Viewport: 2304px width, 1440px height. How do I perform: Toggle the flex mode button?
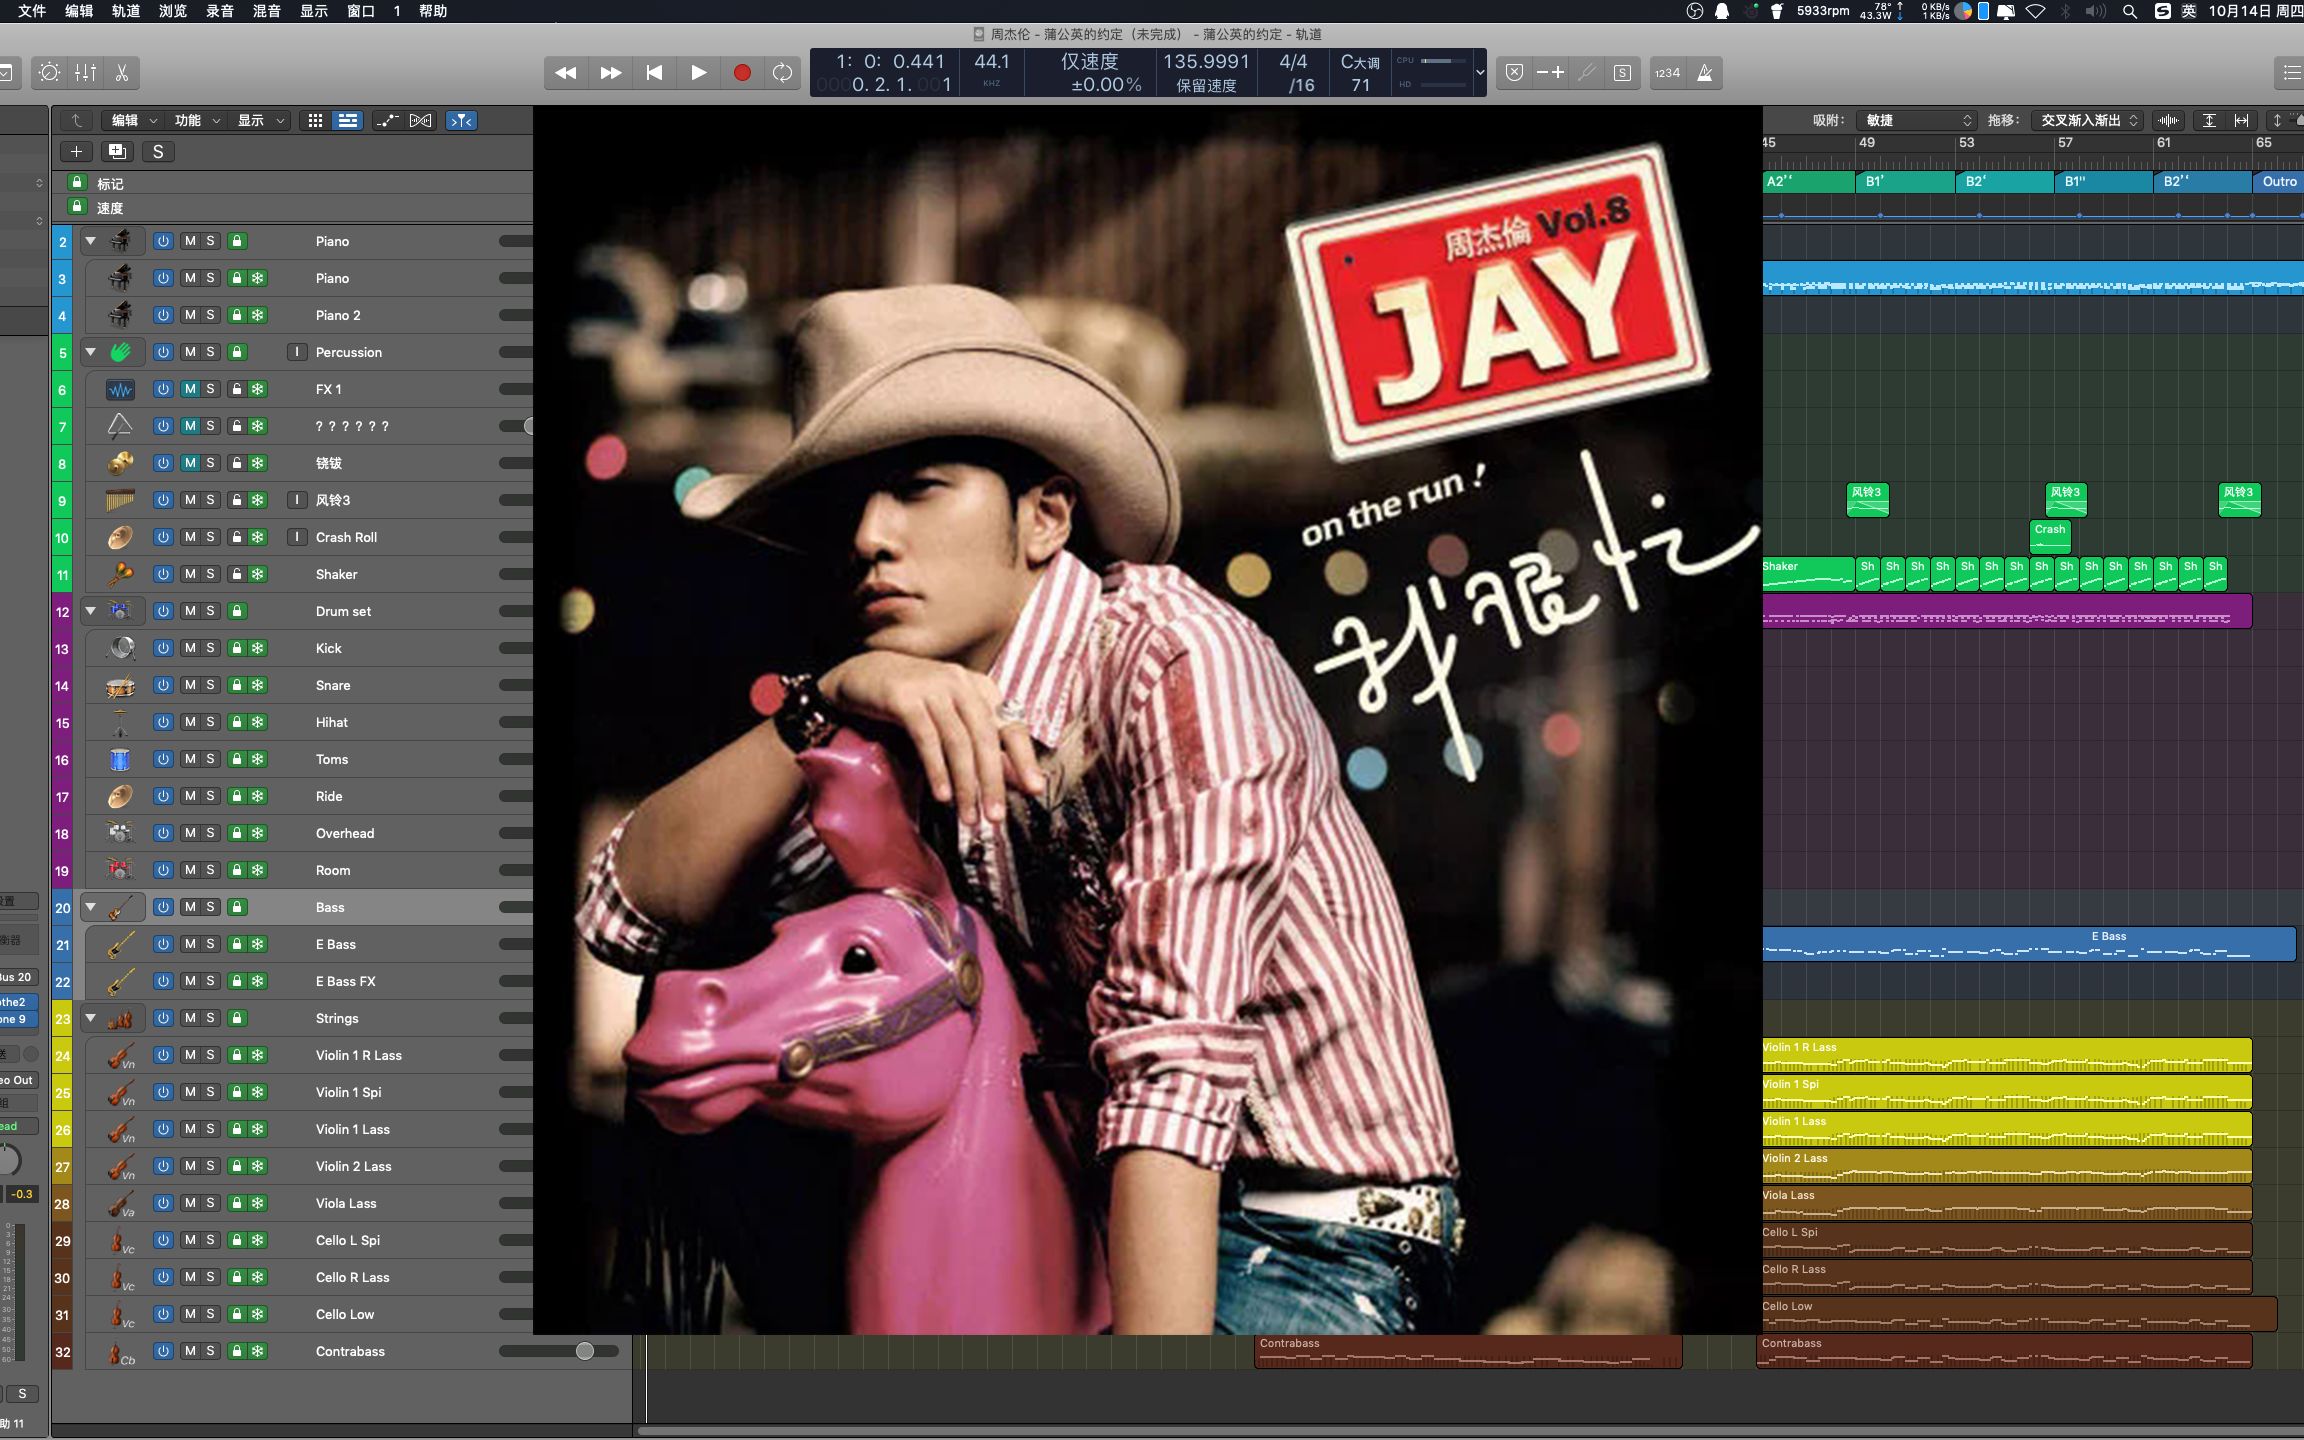(421, 120)
